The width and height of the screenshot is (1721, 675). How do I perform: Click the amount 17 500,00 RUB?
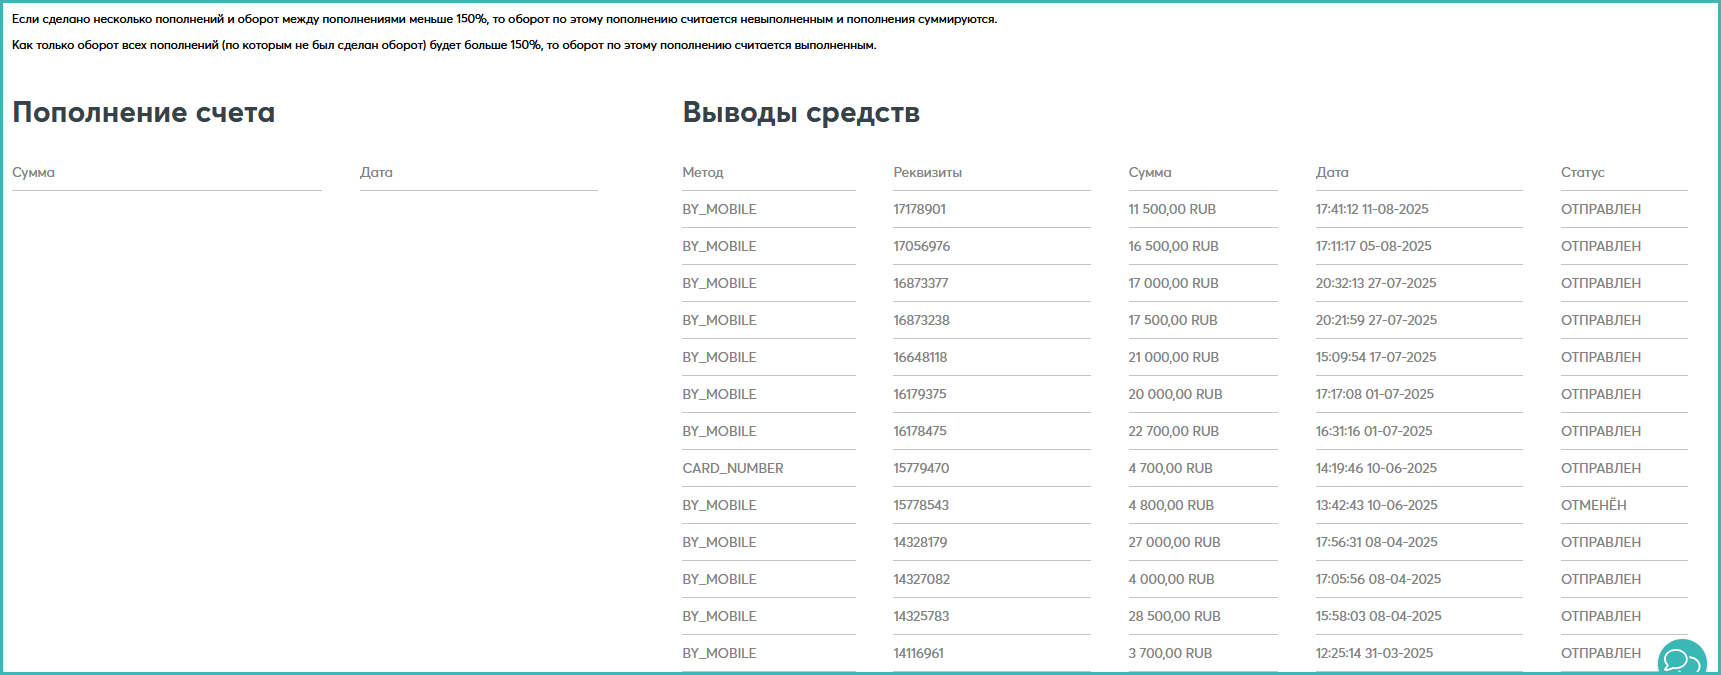tap(1173, 320)
